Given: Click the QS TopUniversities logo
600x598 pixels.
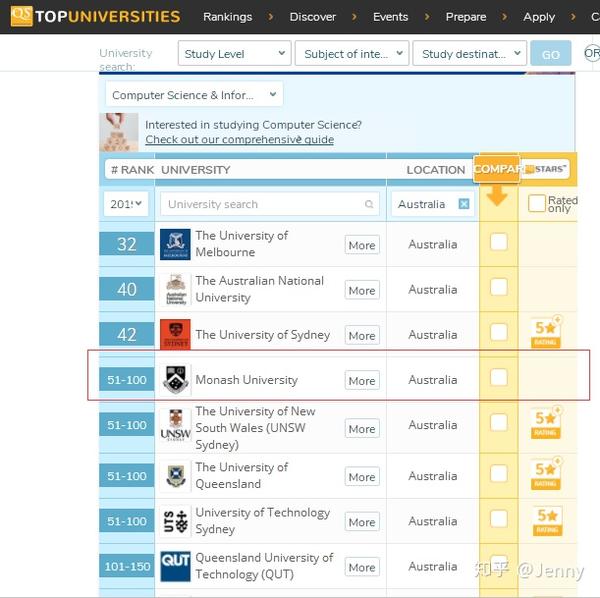Looking at the screenshot, I should point(95,16).
